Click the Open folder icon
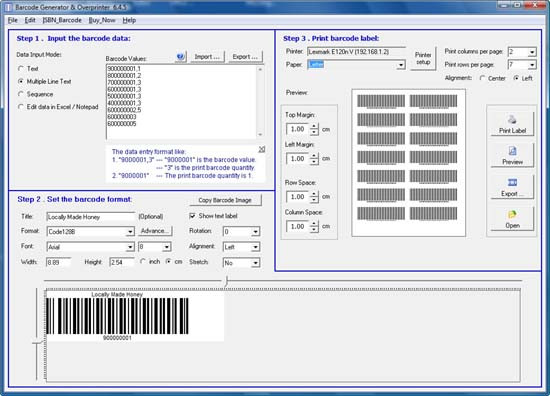Screen dimensions: 550x396 (512, 214)
